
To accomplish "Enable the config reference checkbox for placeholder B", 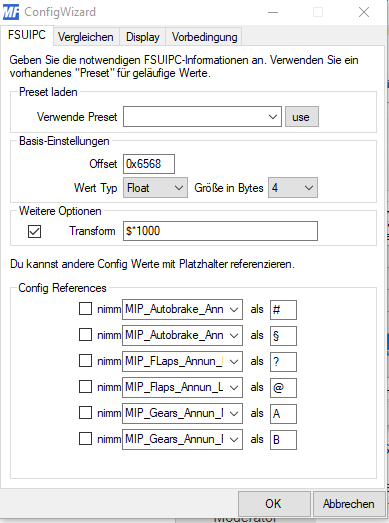I will tap(85, 439).
